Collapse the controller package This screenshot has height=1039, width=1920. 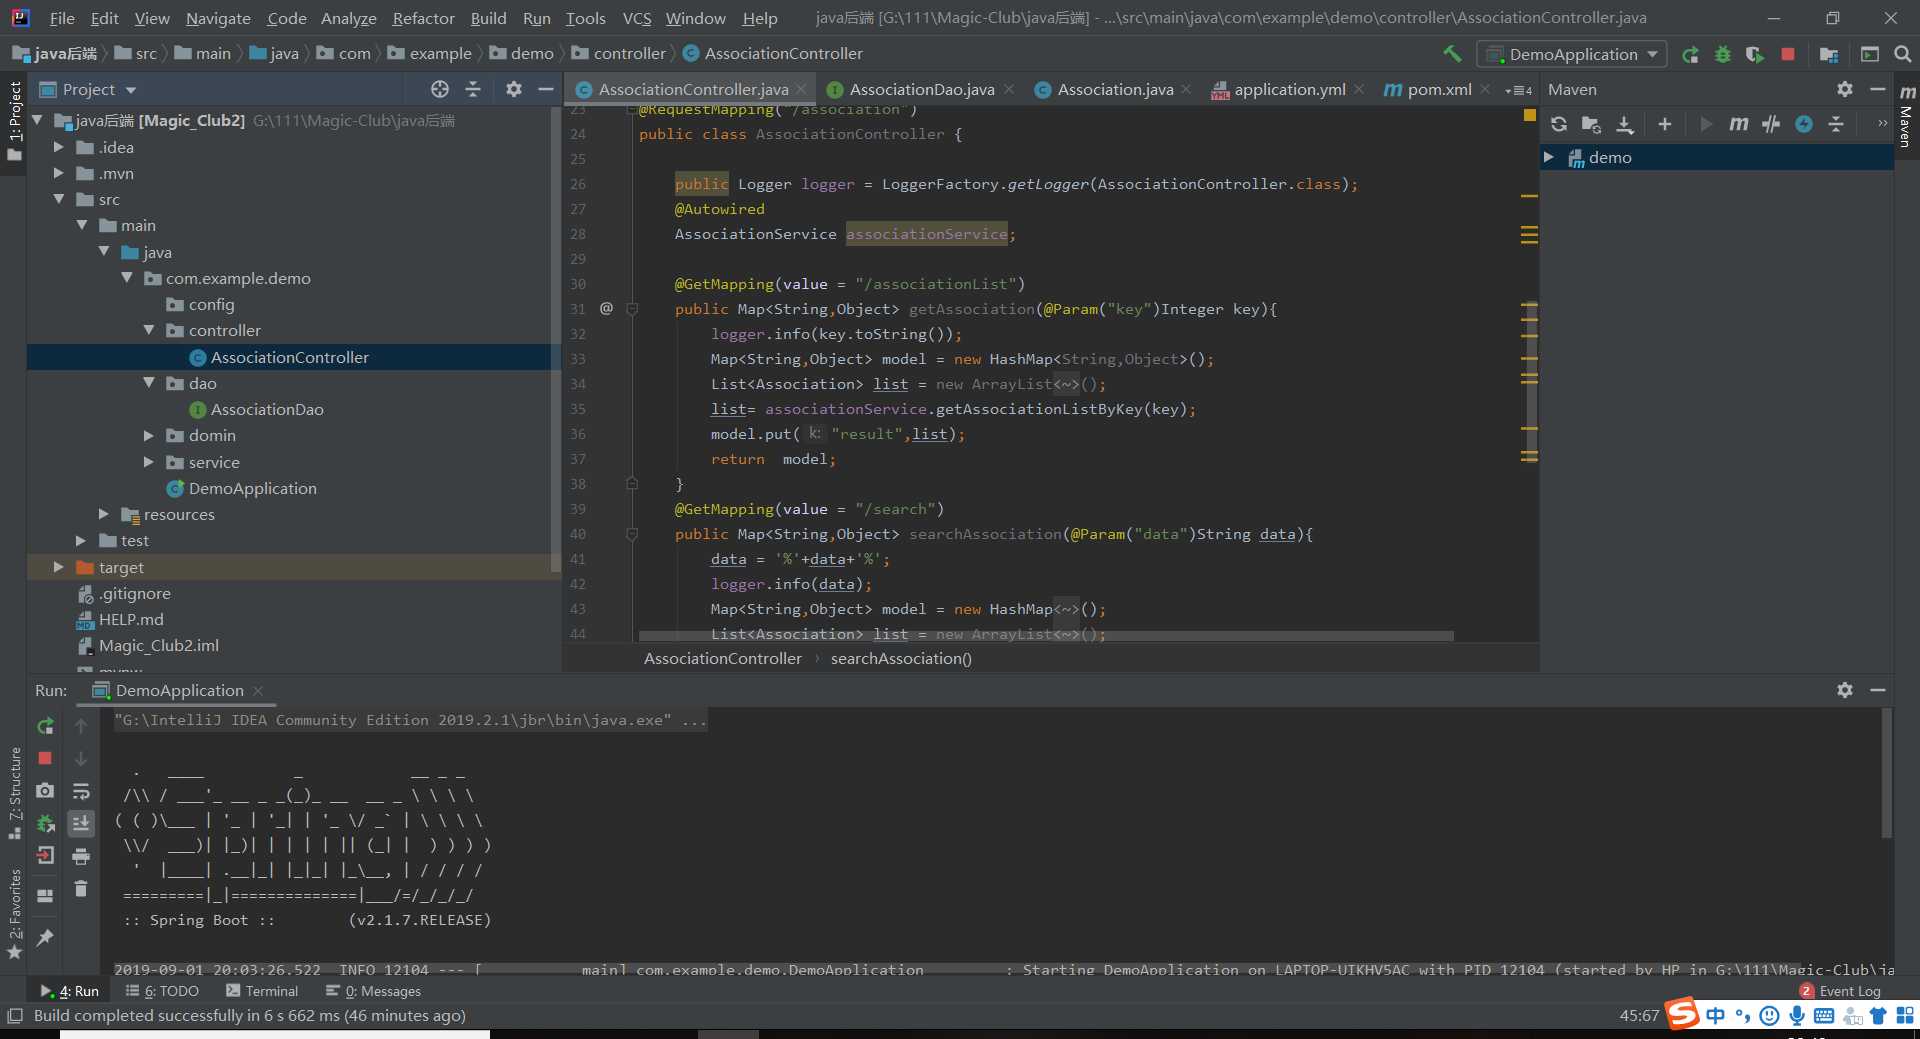pyautogui.click(x=149, y=330)
